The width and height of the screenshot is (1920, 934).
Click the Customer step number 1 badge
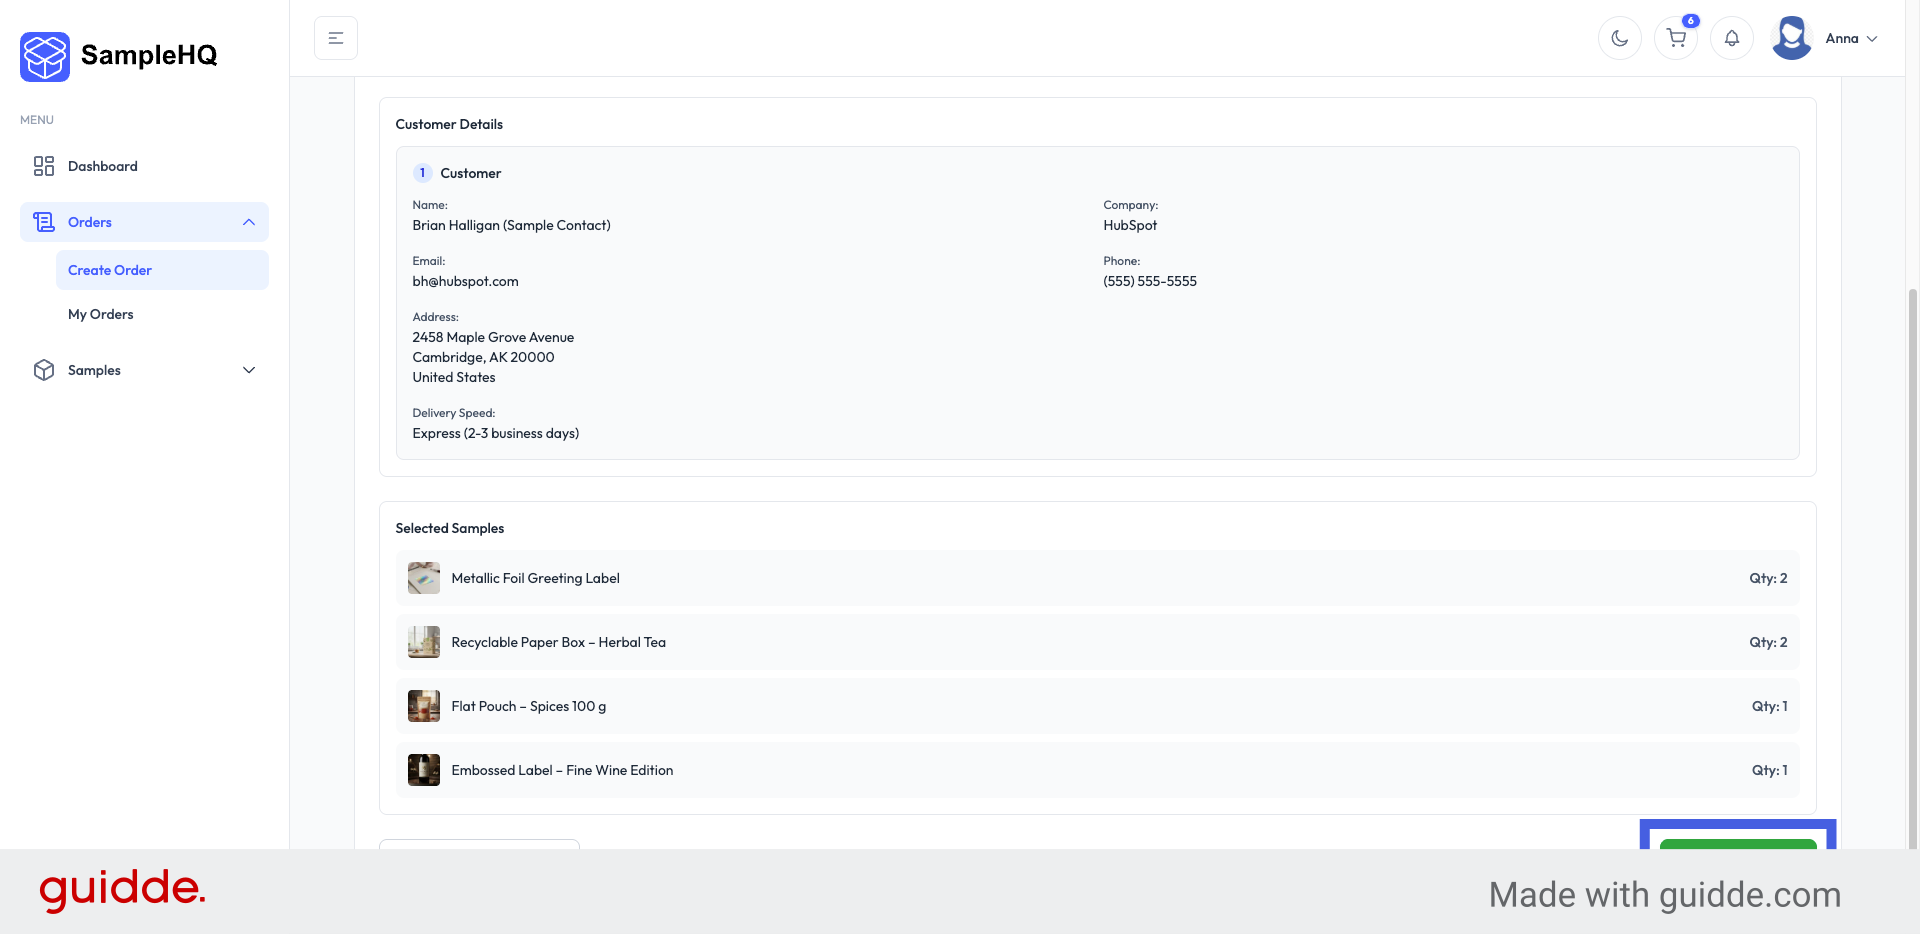423,173
